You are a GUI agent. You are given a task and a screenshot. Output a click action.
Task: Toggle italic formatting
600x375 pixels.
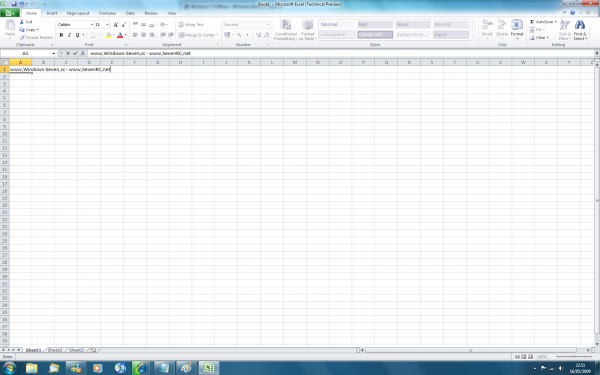click(69, 35)
